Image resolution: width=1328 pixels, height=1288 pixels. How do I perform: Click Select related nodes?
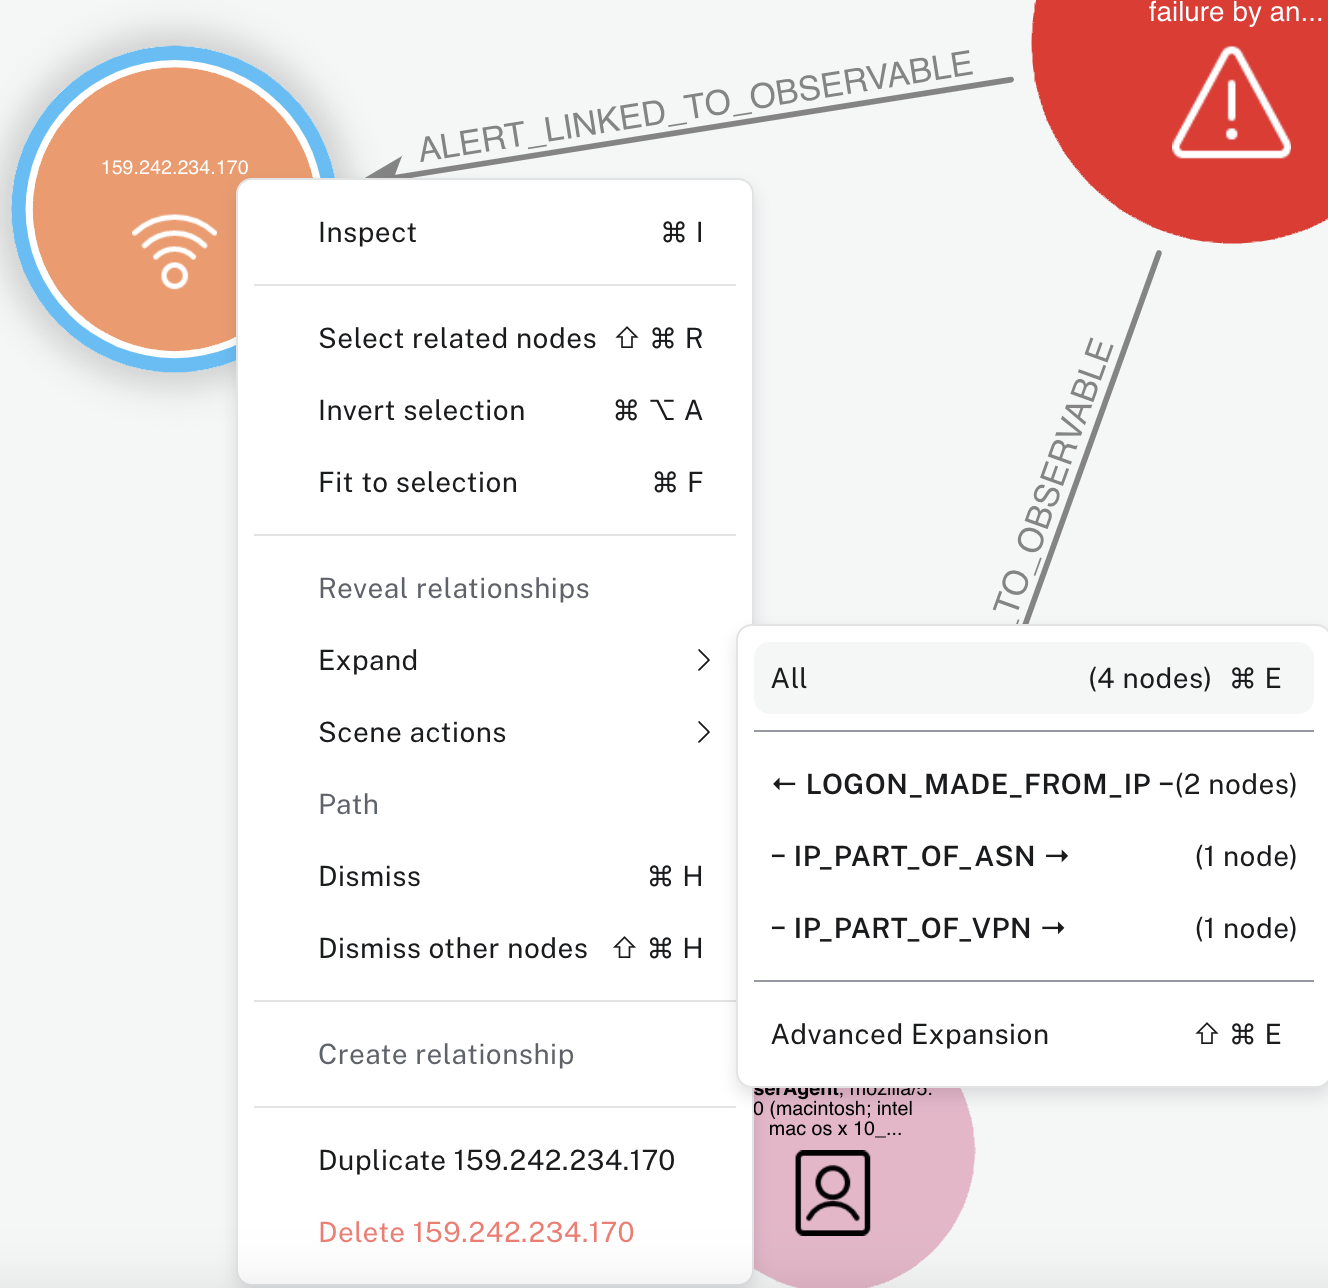456,338
